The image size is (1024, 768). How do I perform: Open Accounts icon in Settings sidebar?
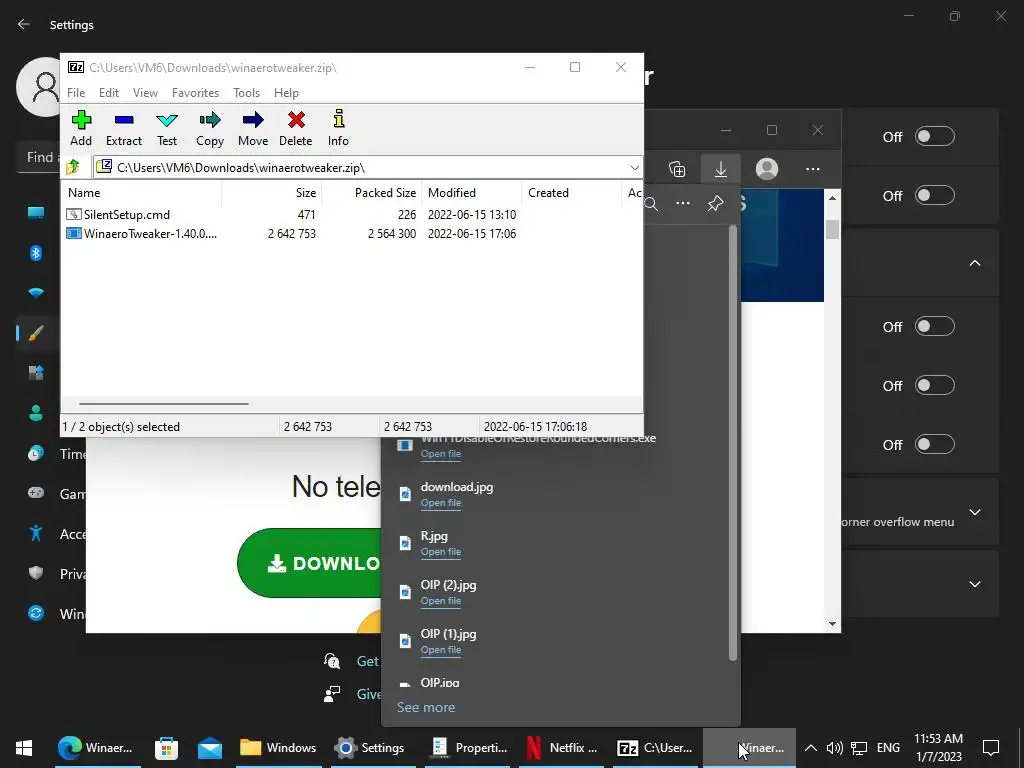tap(36, 413)
